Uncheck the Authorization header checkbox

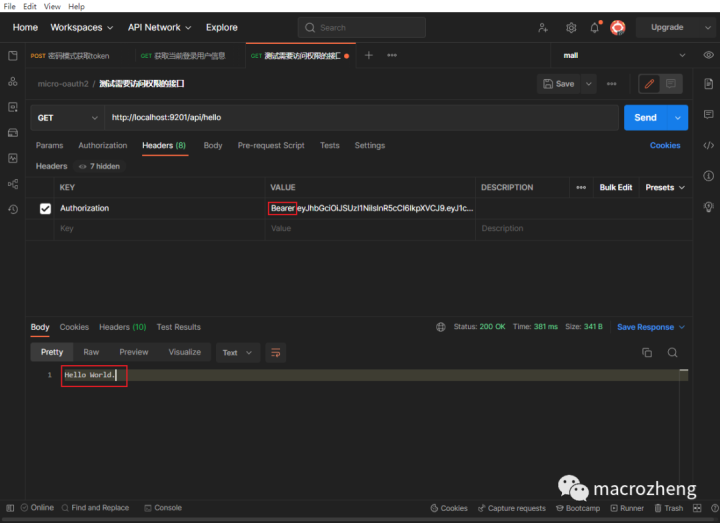tap(45, 208)
